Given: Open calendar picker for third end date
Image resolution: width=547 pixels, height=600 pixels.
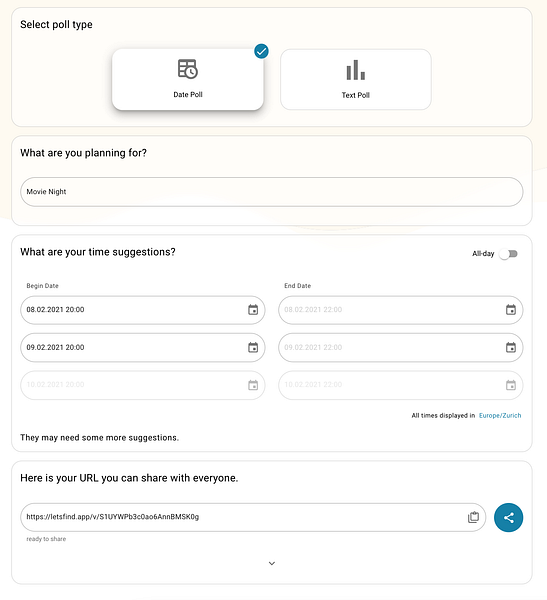Looking at the screenshot, I should click(x=511, y=385).
